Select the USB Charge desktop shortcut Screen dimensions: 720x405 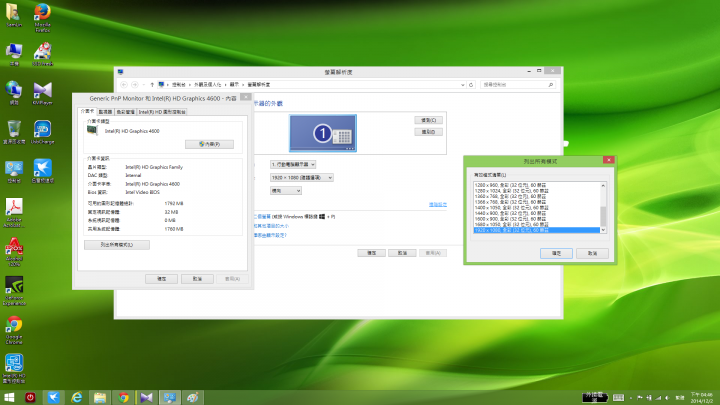click(42, 132)
